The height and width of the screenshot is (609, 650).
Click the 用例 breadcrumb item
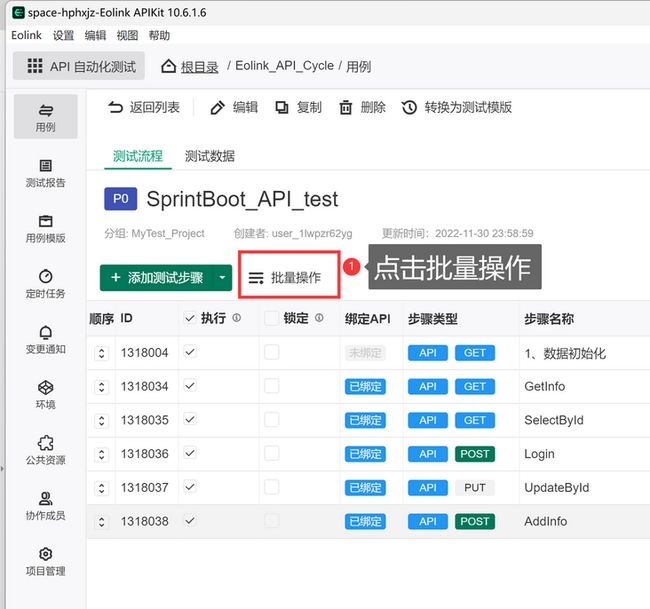(359, 66)
